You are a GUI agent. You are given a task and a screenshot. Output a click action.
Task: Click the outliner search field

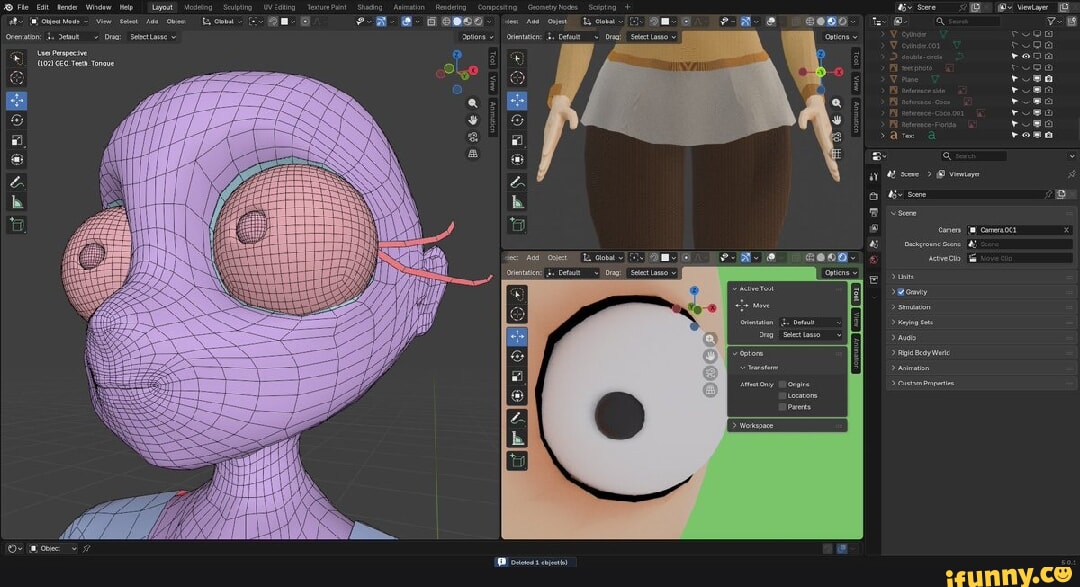tap(967, 21)
